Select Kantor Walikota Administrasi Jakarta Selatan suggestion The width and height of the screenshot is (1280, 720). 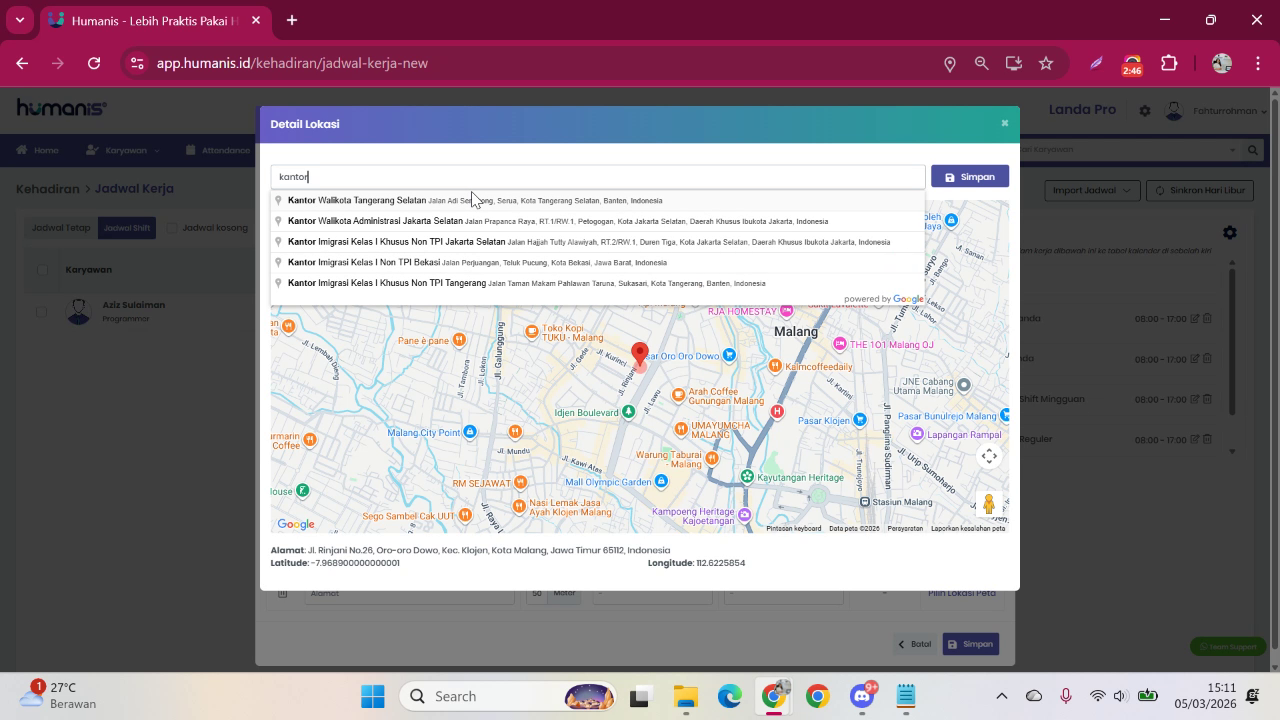(598, 221)
